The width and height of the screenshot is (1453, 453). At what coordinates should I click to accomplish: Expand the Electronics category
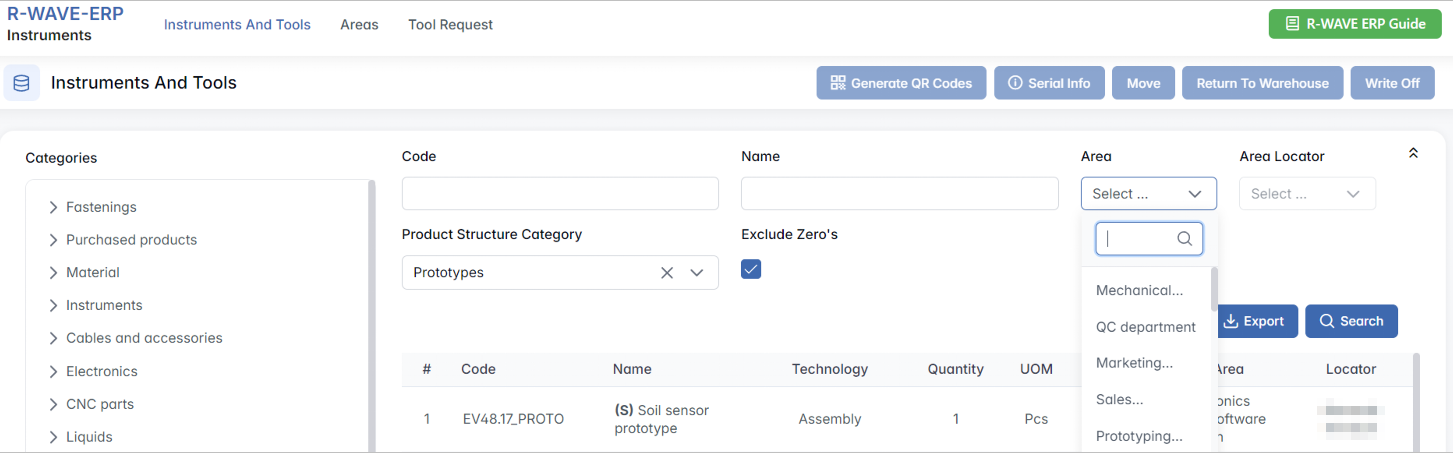(x=53, y=371)
